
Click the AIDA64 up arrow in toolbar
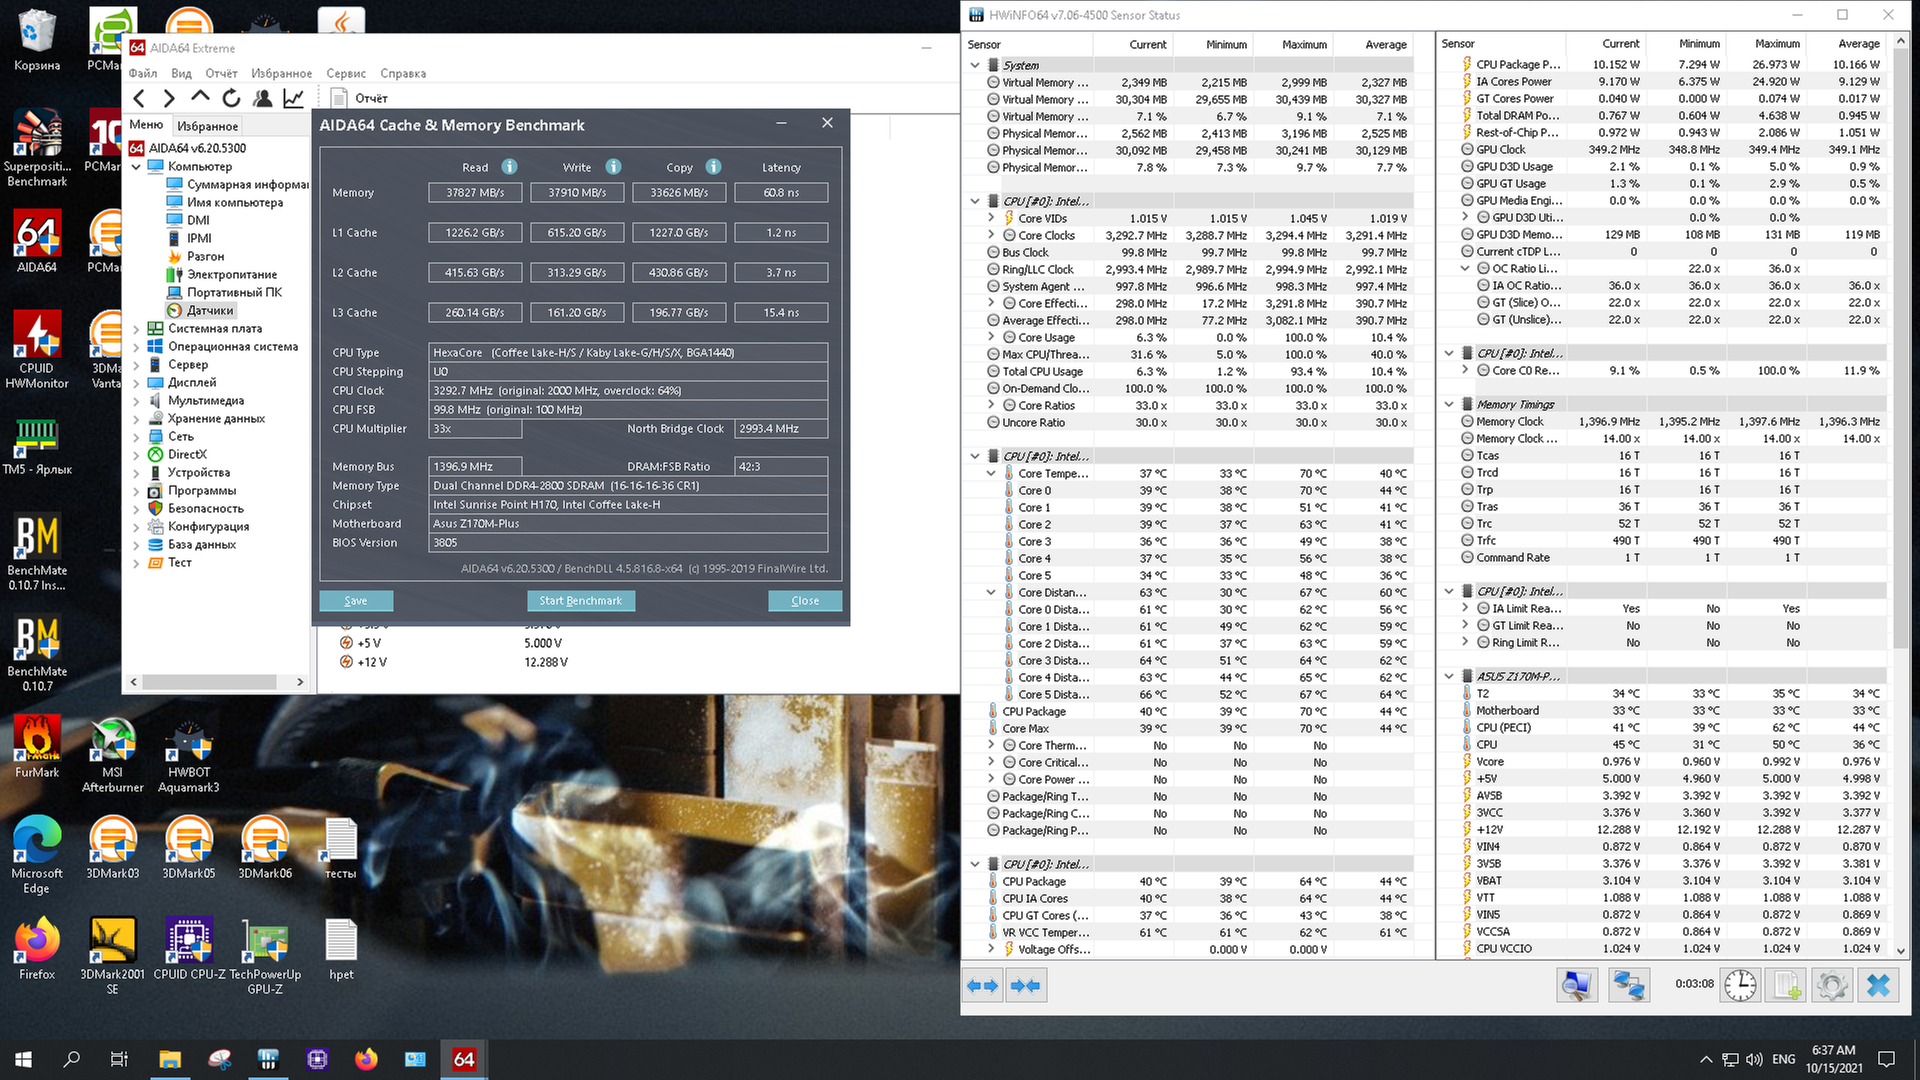coord(200,98)
